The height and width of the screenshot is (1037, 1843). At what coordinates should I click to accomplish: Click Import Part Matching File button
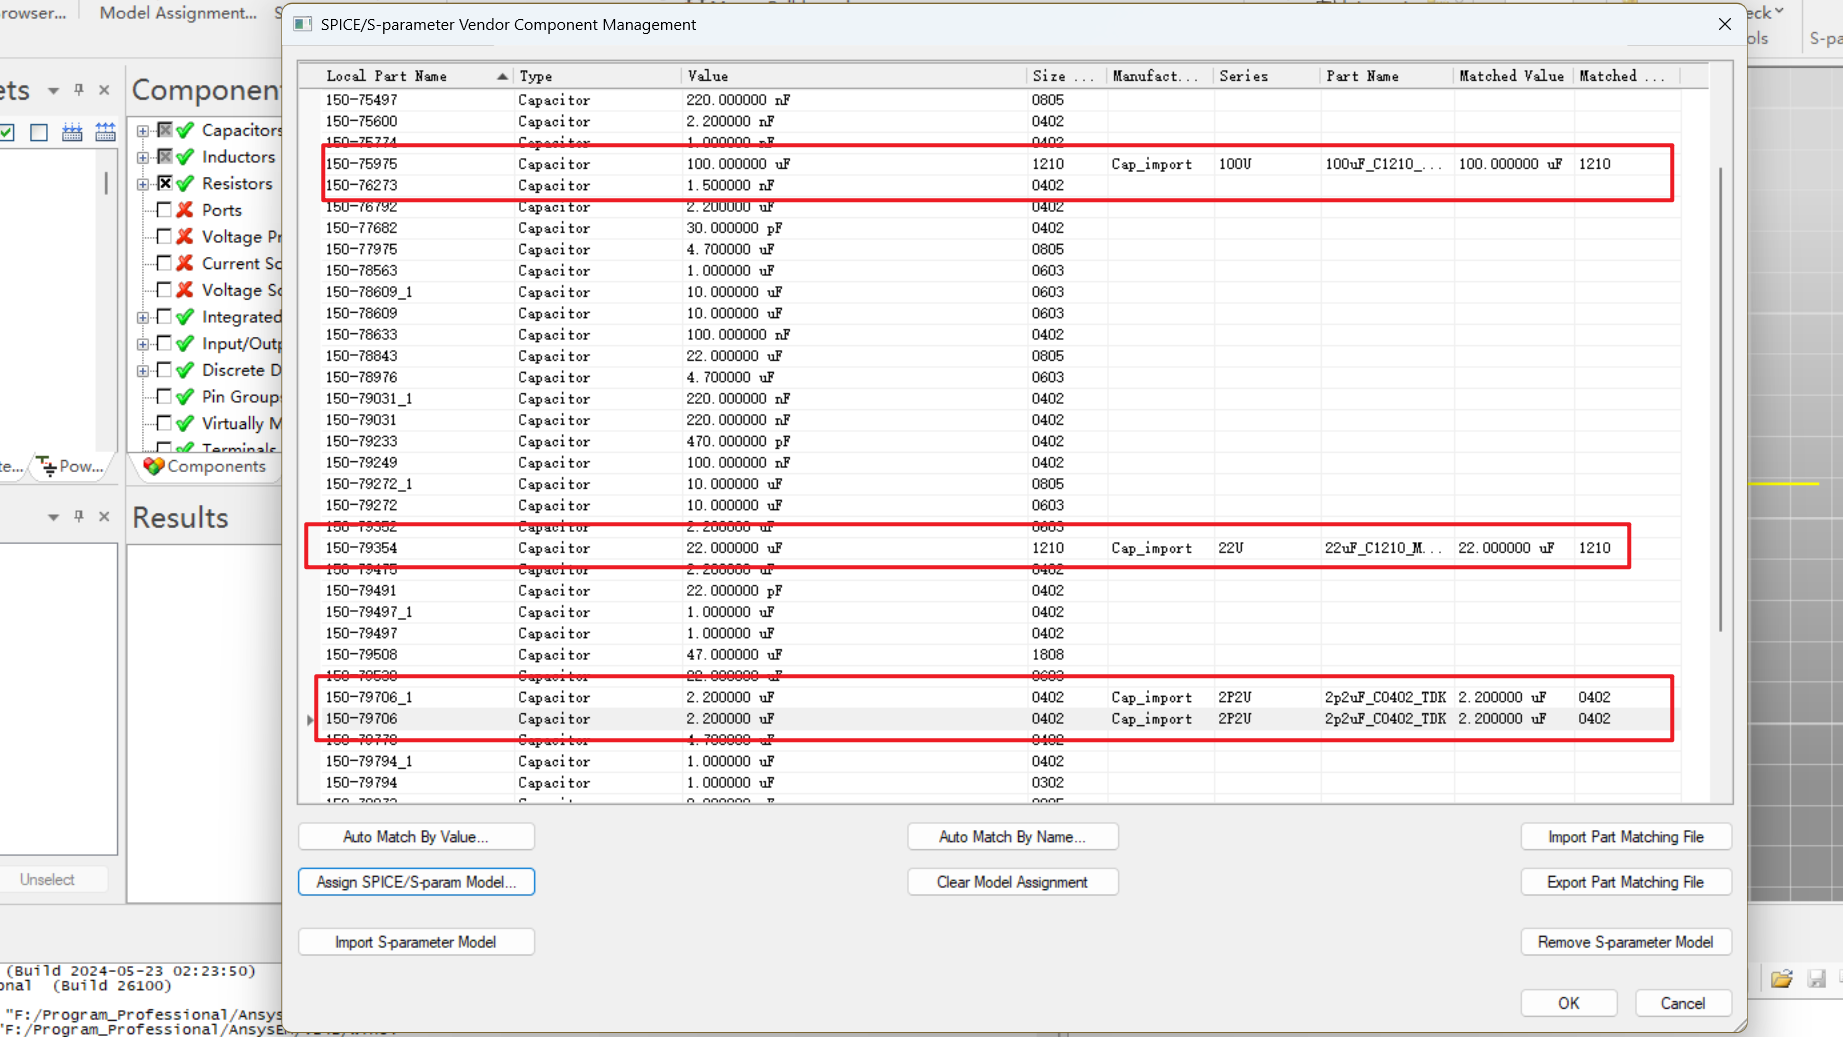point(1626,837)
